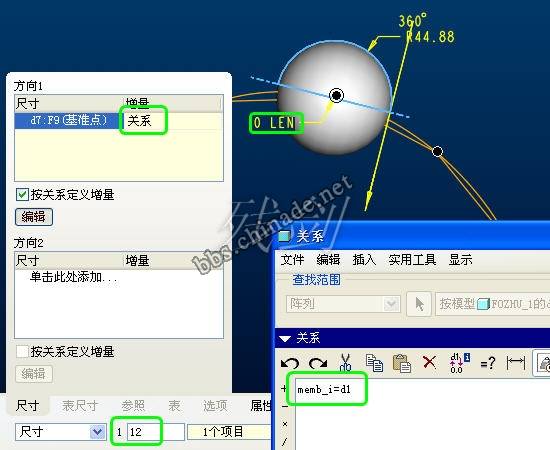550x450 pixels.
Task: Open the 实用工具 menu
Action: tap(412, 260)
